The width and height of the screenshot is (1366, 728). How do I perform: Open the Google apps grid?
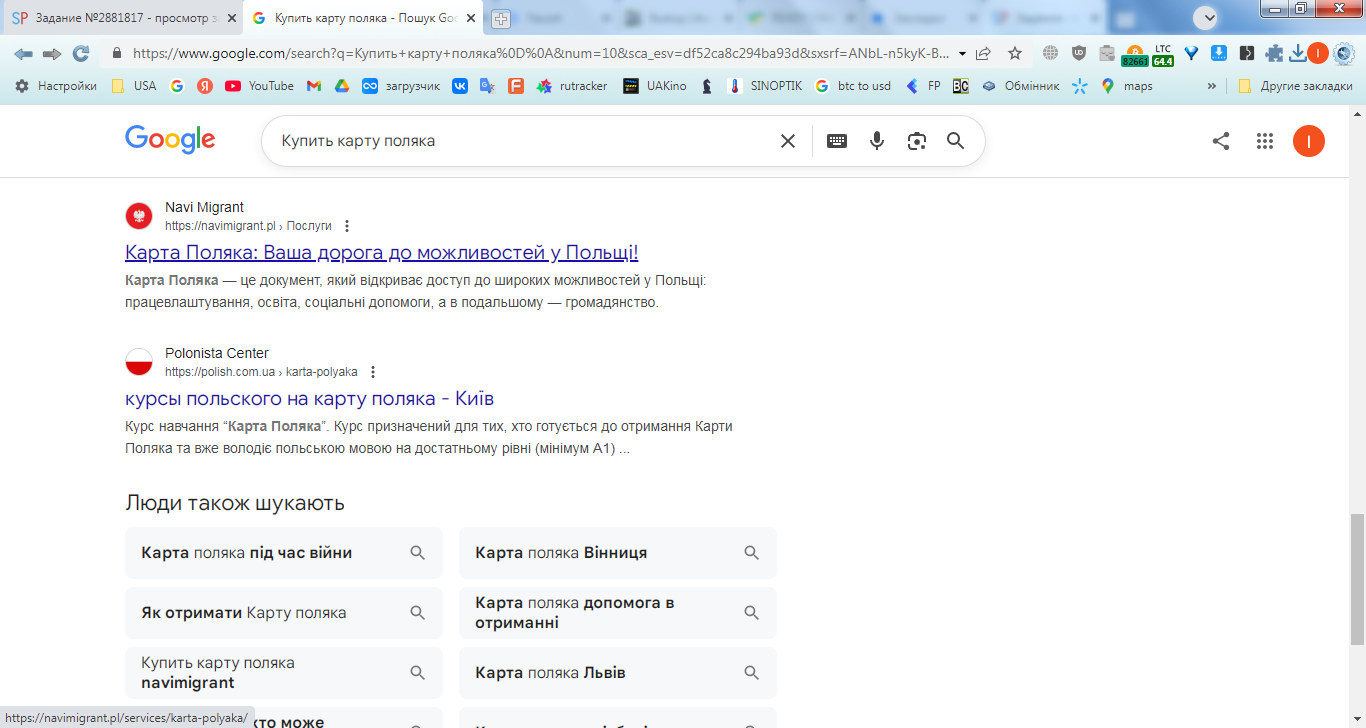pyautogui.click(x=1265, y=141)
